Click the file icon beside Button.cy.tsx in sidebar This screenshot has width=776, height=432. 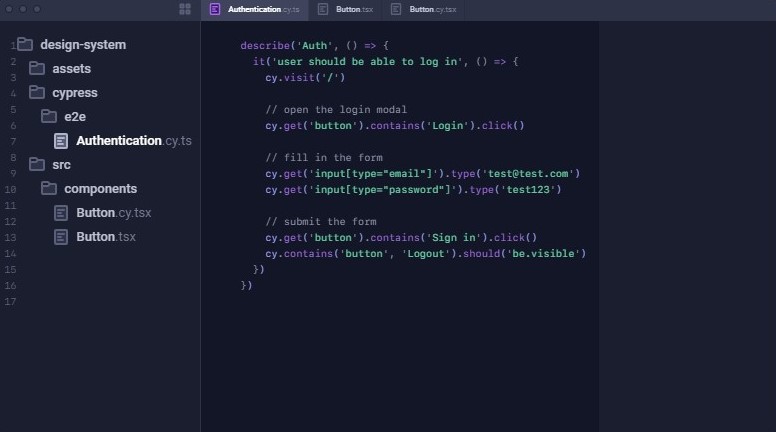click(61, 213)
